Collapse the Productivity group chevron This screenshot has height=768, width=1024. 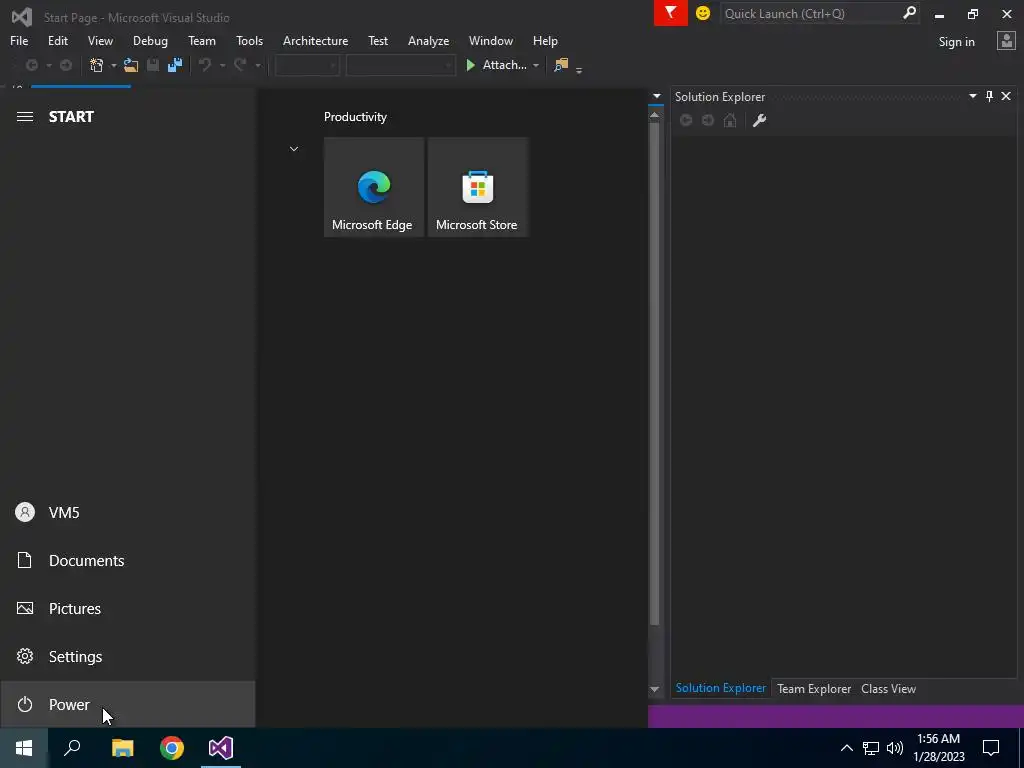click(x=294, y=149)
